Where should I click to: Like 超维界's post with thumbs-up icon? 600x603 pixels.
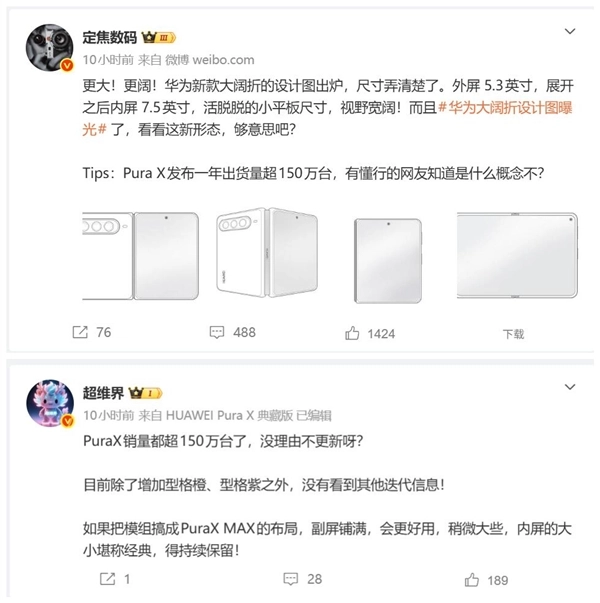(x=472, y=580)
